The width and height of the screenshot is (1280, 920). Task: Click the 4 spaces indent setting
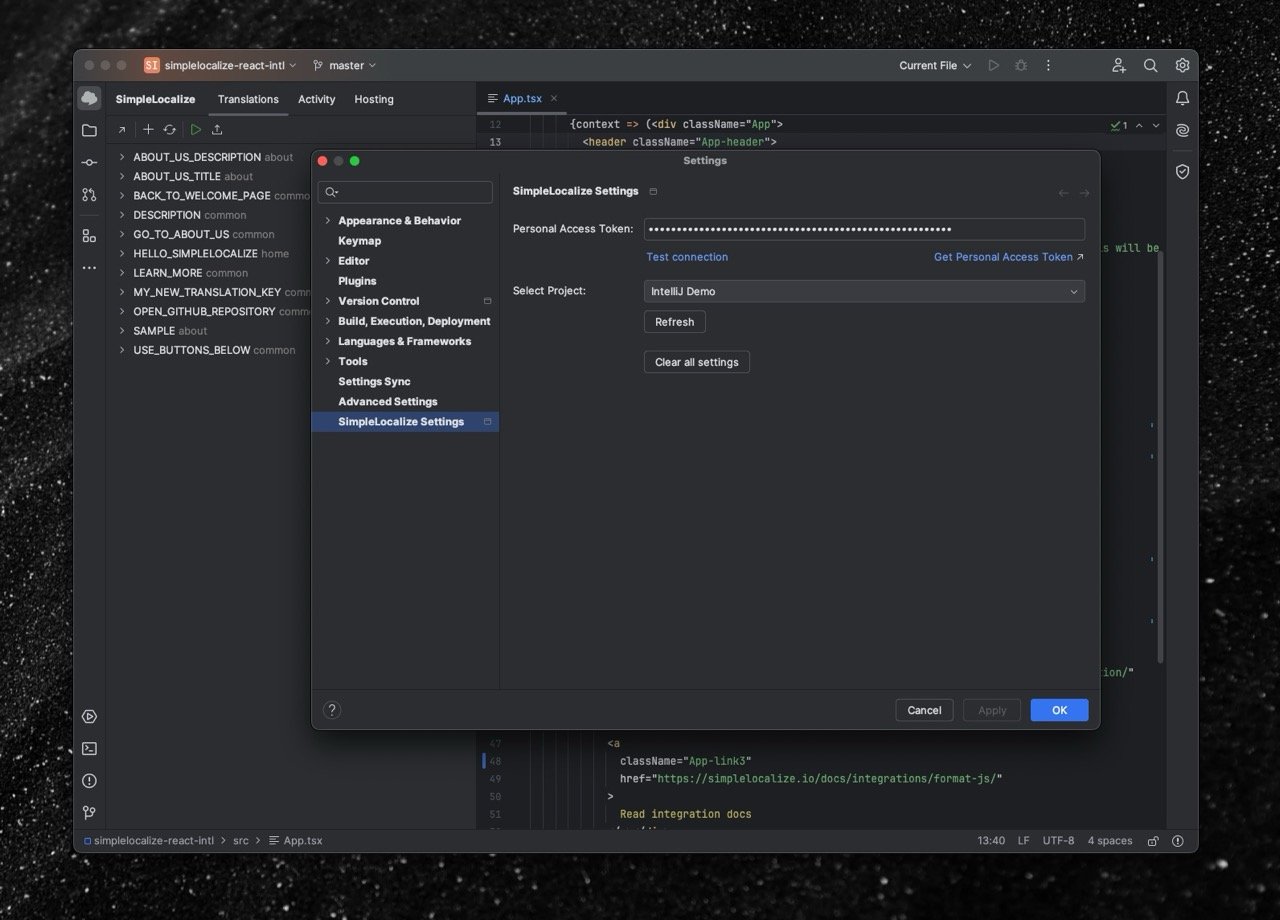pyautogui.click(x=1110, y=841)
